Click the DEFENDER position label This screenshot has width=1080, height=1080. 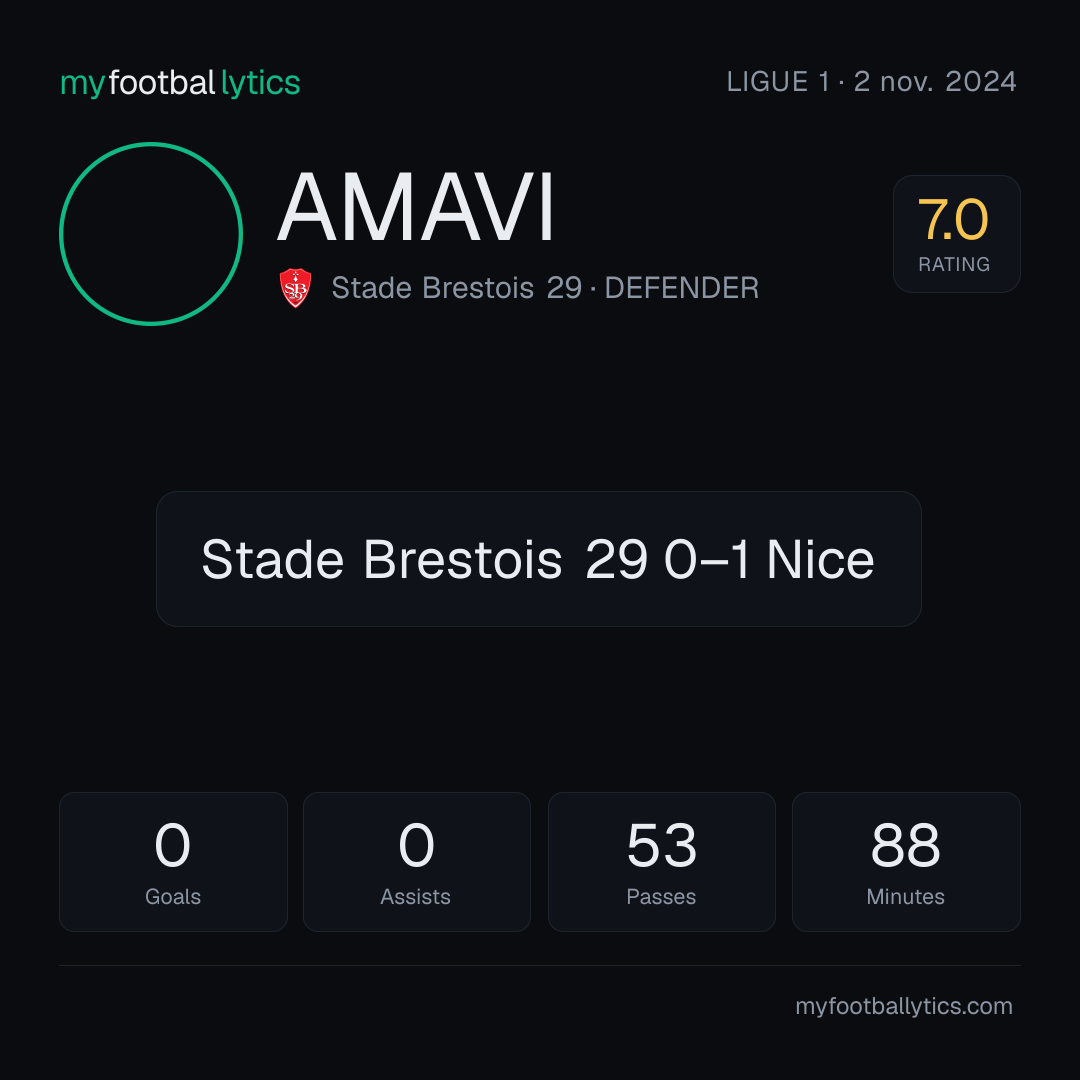[x=681, y=288]
